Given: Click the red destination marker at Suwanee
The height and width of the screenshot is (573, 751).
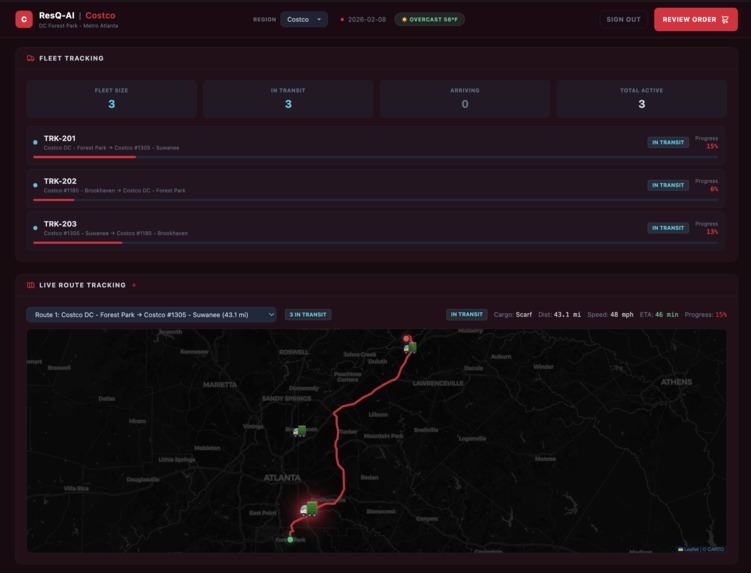Looking at the screenshot, I should [x=406, y=339].
